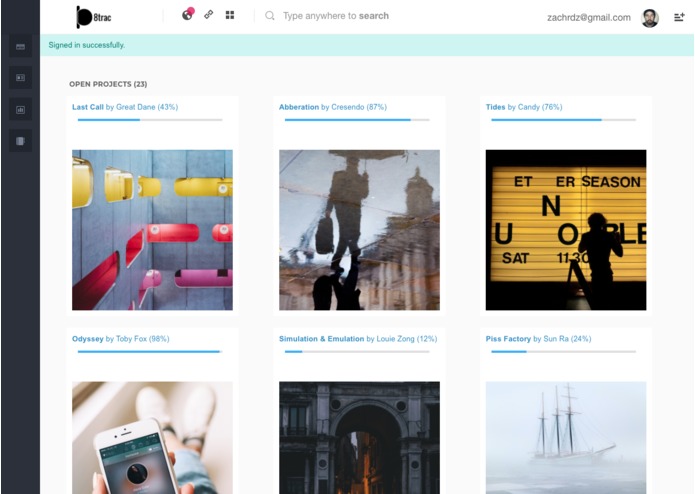Open 'Odyssey by Toby Fox (98%)' project
Screen dimensions: 695x494
121,338
